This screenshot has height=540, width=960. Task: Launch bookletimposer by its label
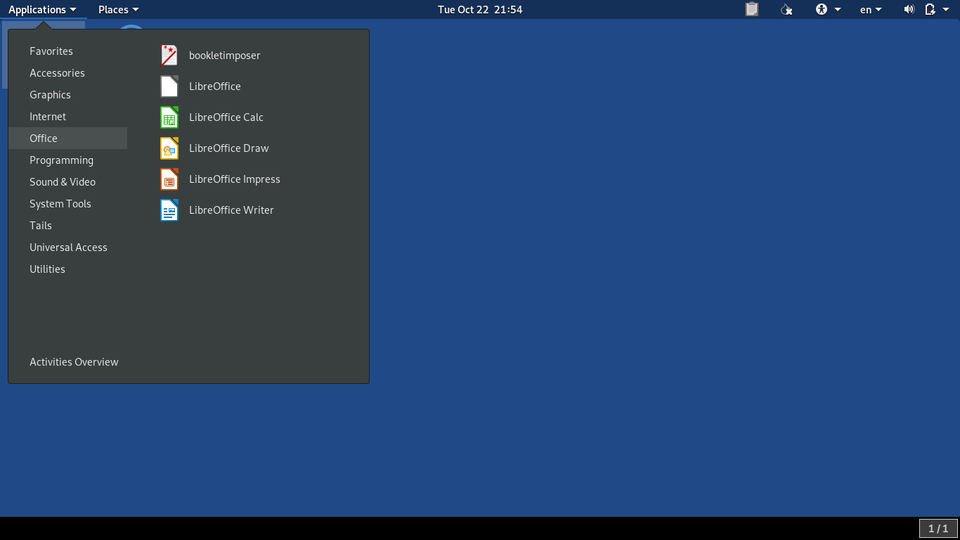pos(224,55)
